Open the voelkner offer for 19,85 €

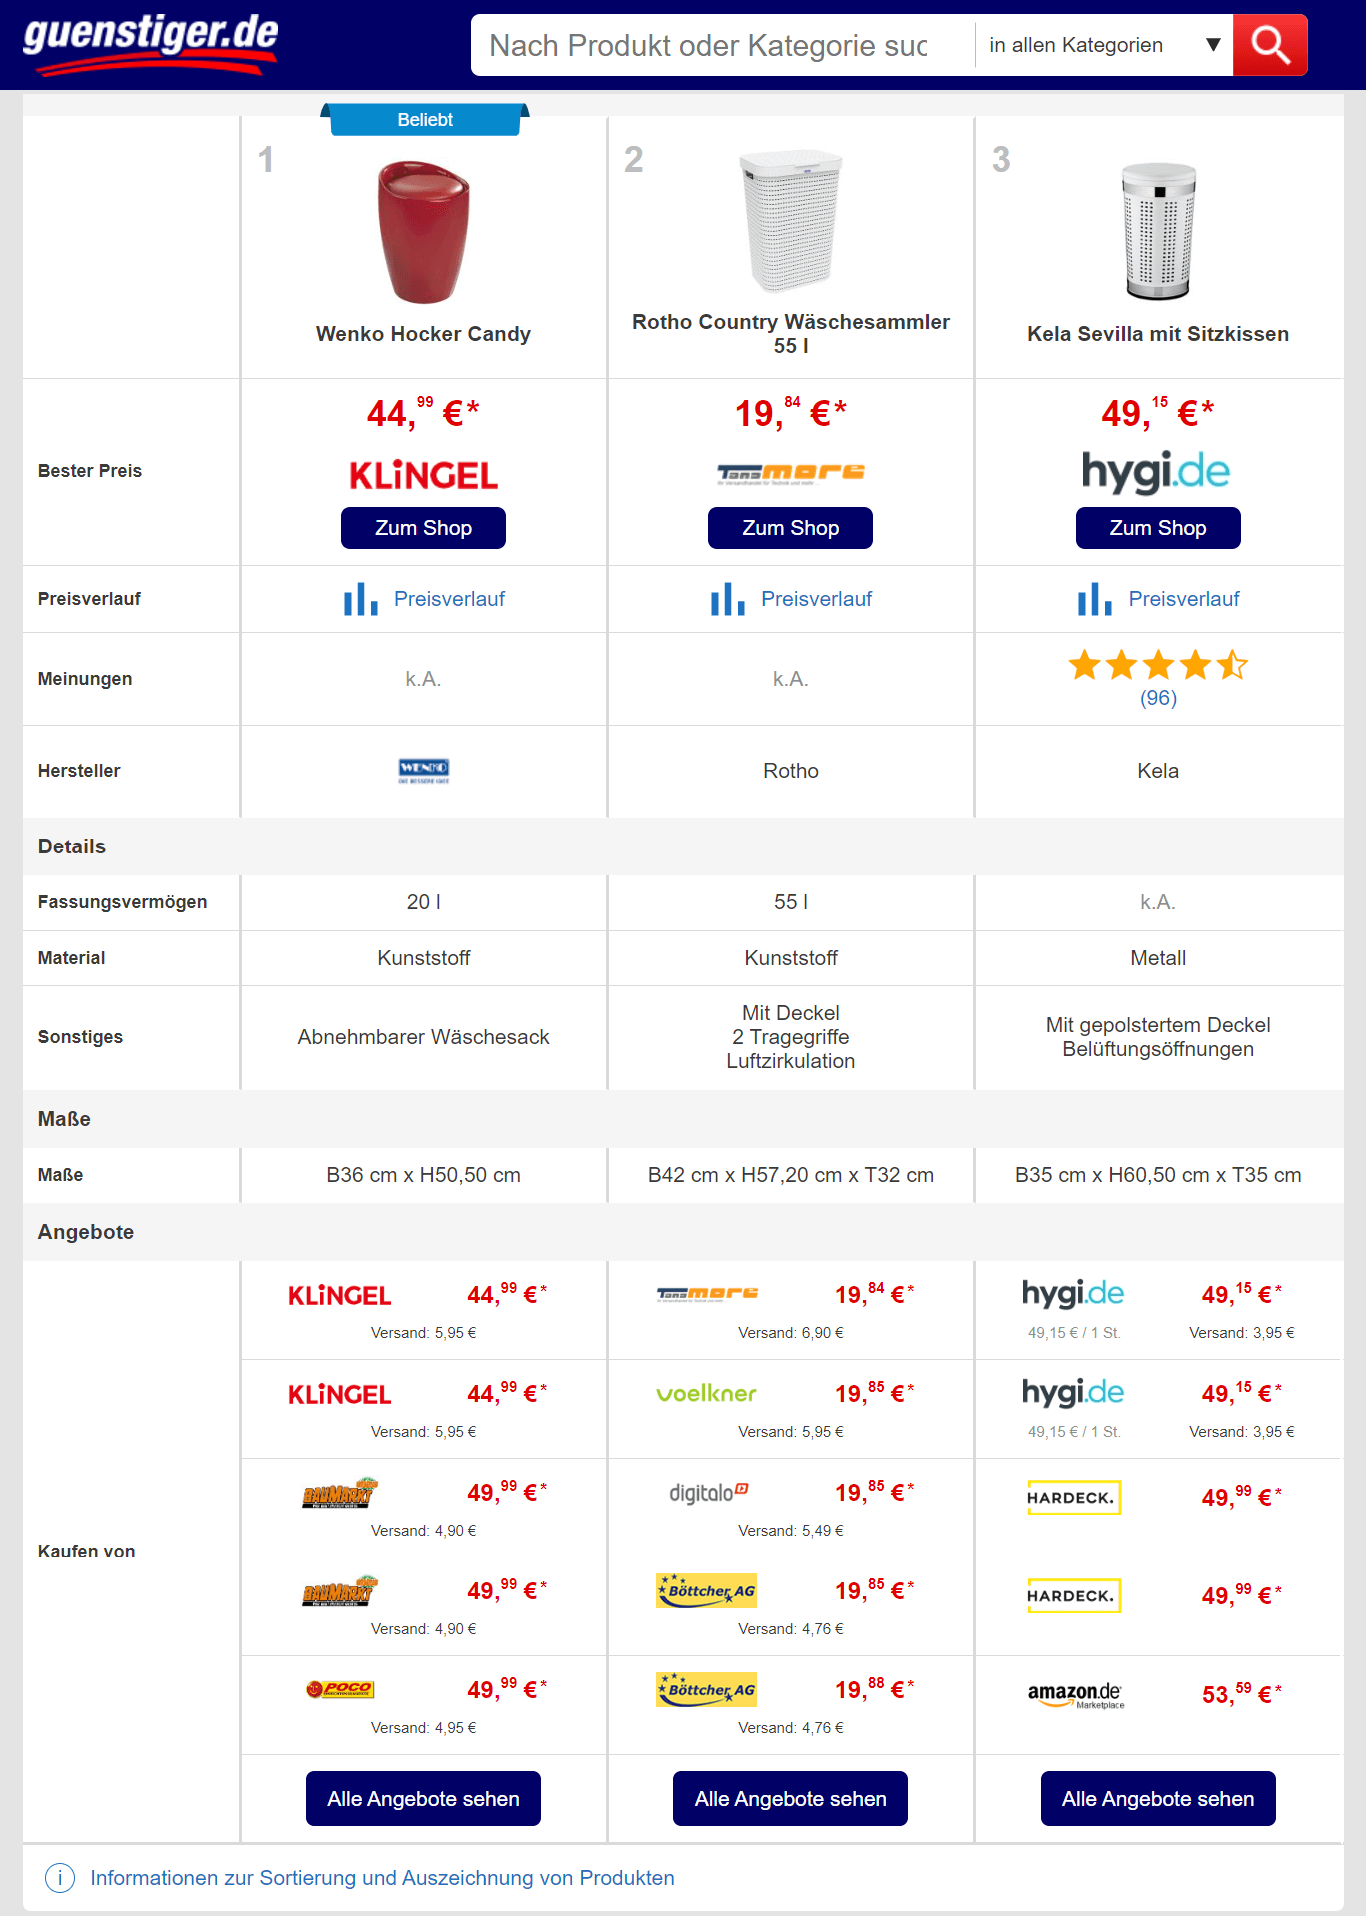point(707,1393)
